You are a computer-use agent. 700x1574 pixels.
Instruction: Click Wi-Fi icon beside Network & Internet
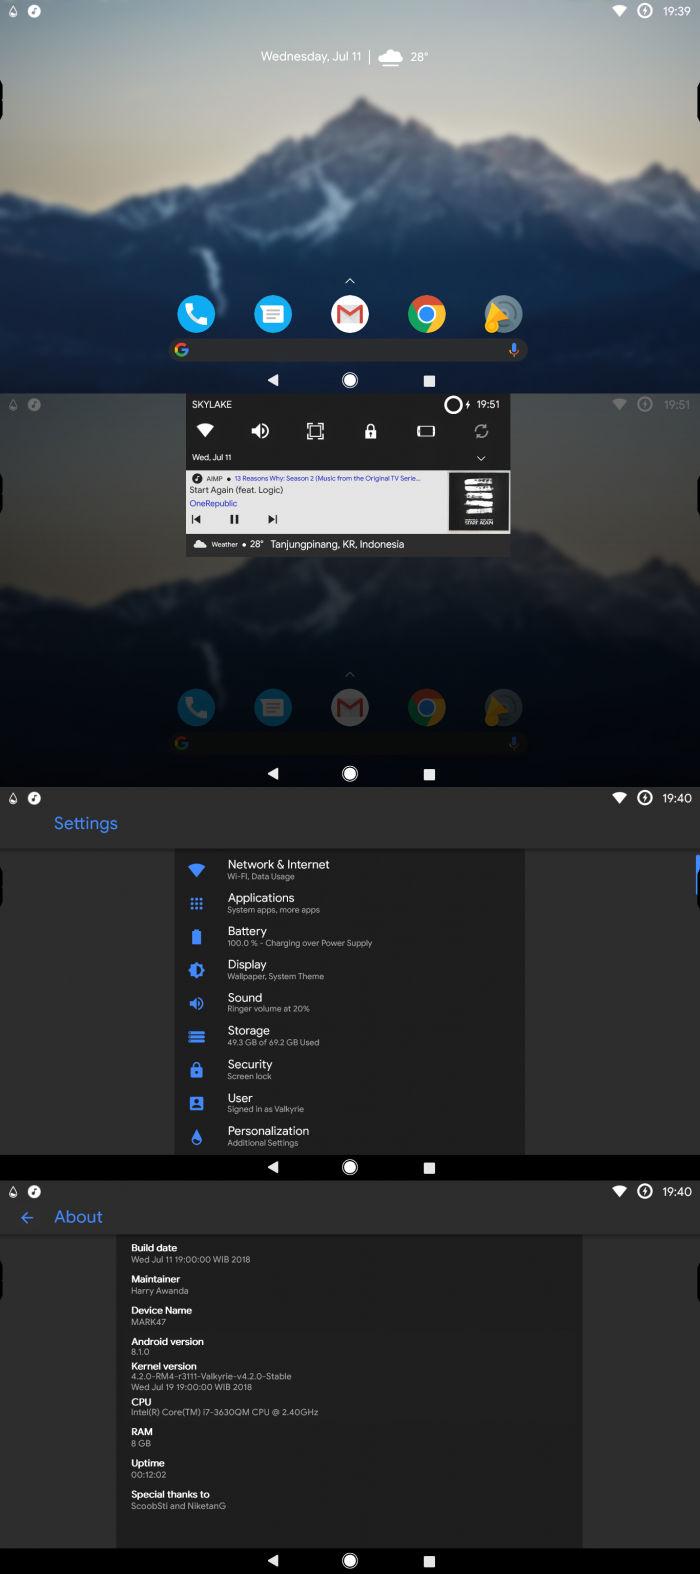197,870
